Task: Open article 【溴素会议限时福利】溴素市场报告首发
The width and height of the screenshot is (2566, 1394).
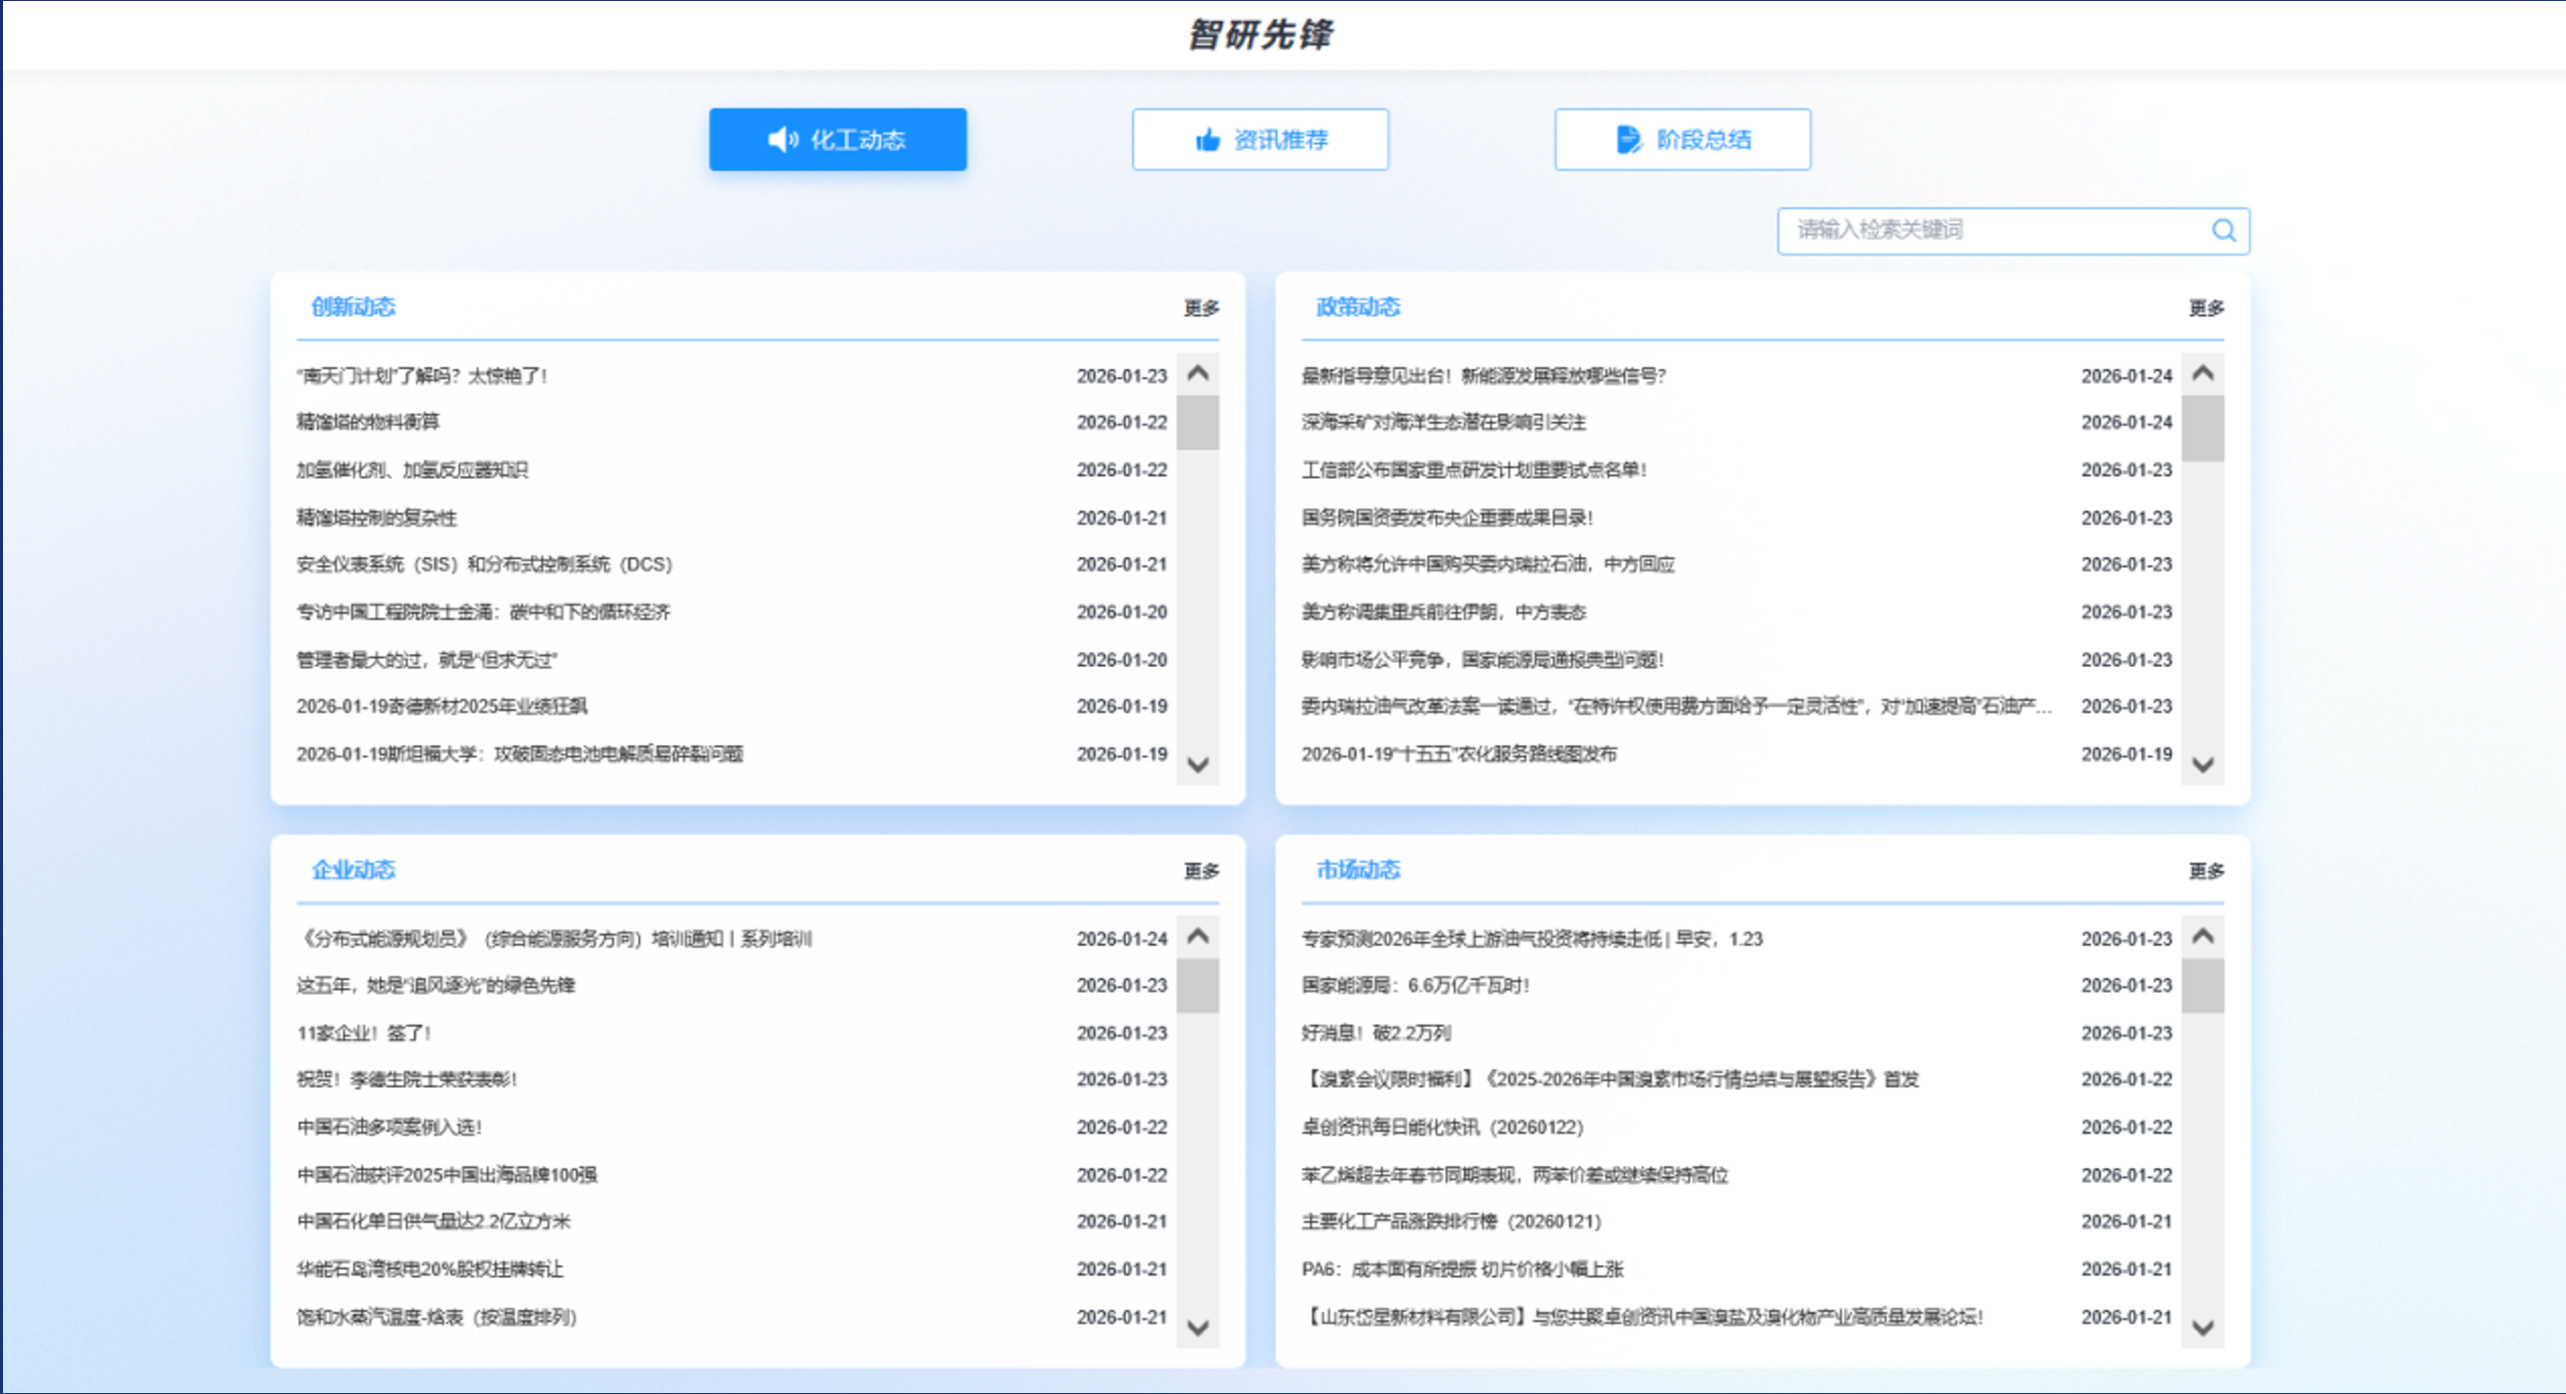Action: (1609, 1079)
